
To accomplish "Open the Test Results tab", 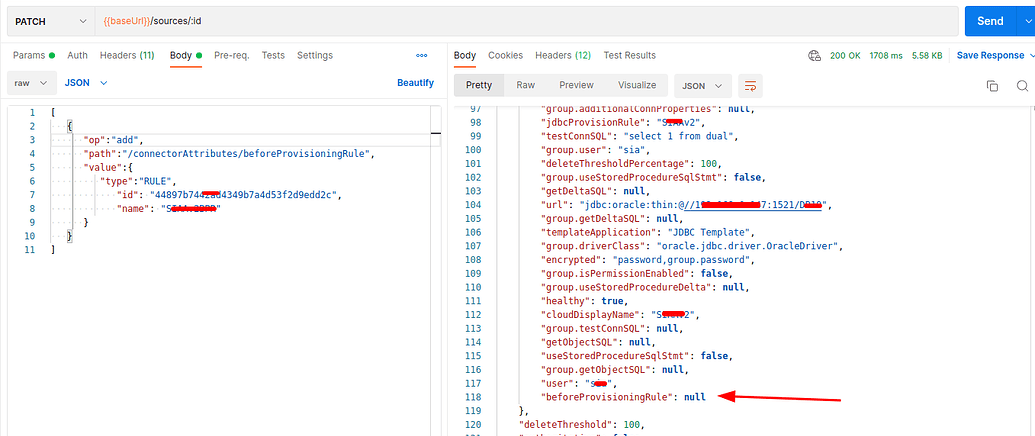I will click(x=629, y=56).
